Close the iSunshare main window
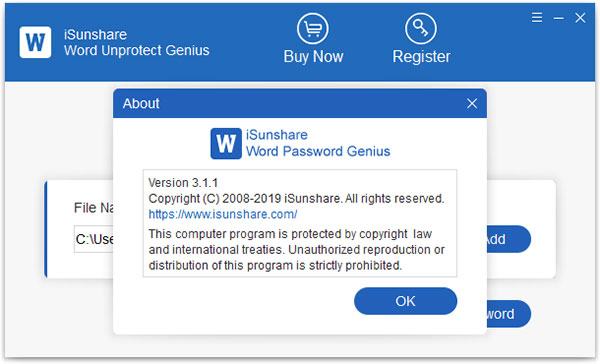Image resolution: width=600 pixels, height=364 pixels. tap(580, 18)
